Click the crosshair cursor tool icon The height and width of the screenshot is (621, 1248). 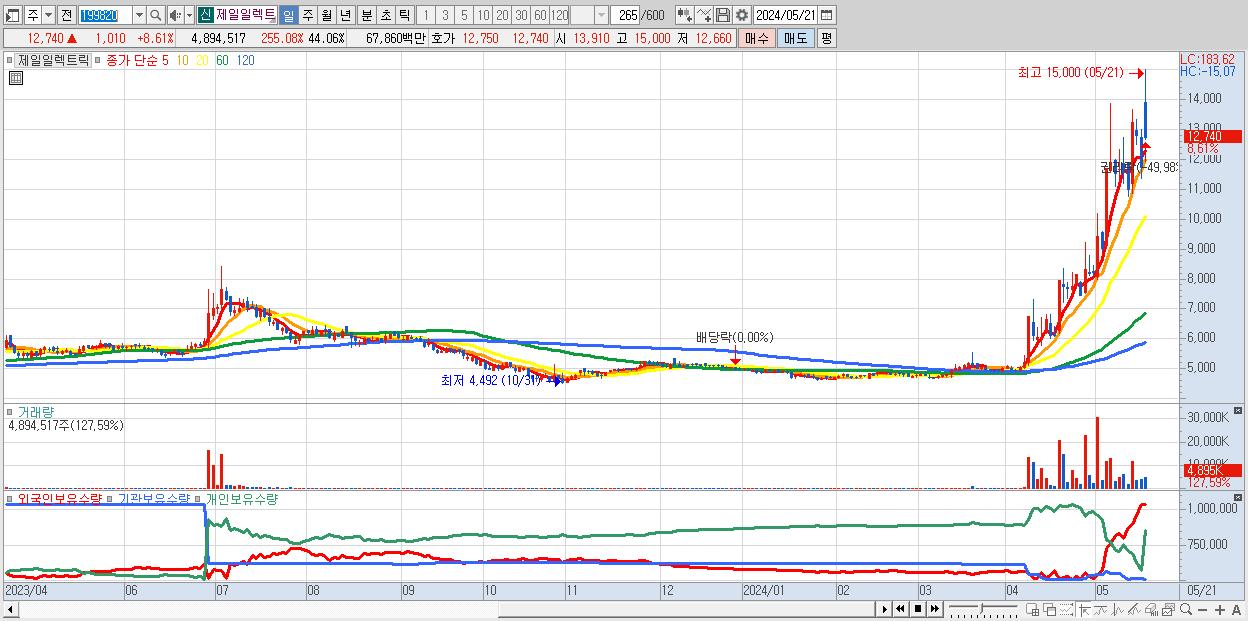click(1084, 609)
